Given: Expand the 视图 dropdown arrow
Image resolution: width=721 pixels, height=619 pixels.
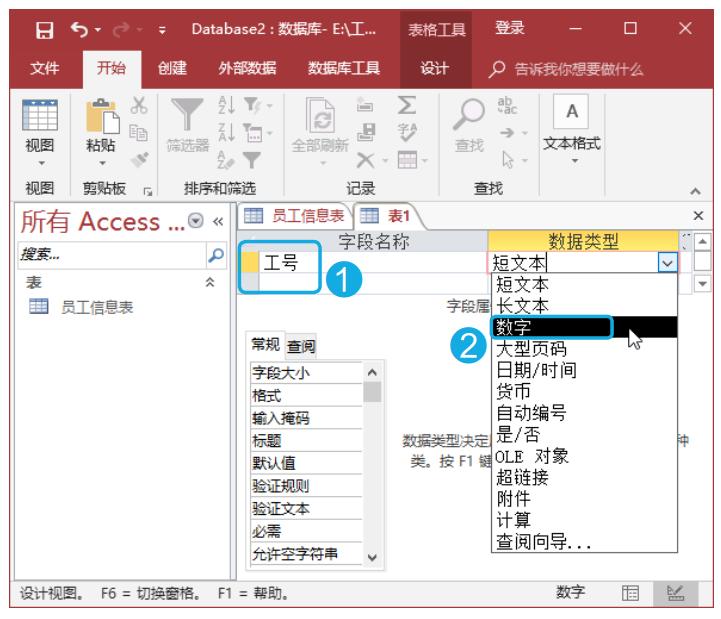Looking at the screenshot, I should click(x=41, y=163).
